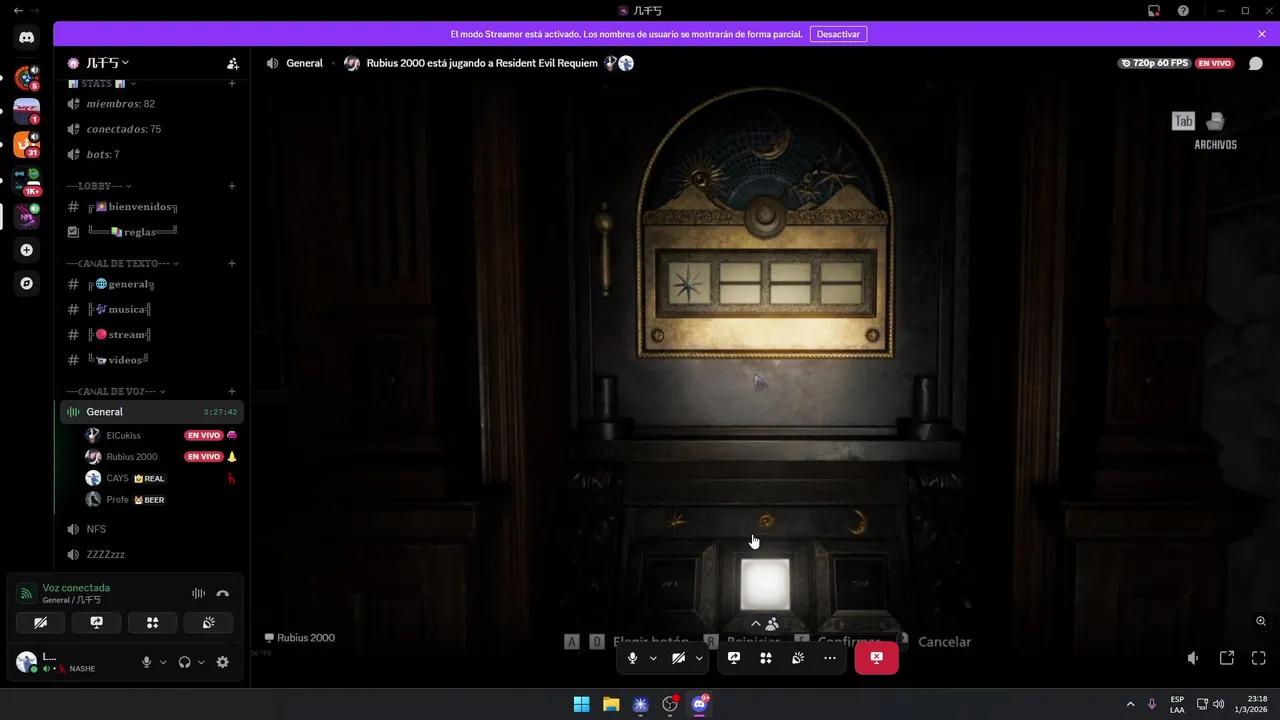Pop out the stream window
Image resolution: width=1280 pixels, height=720 pixels.
pyautogui.click(x=1227, y=658)
